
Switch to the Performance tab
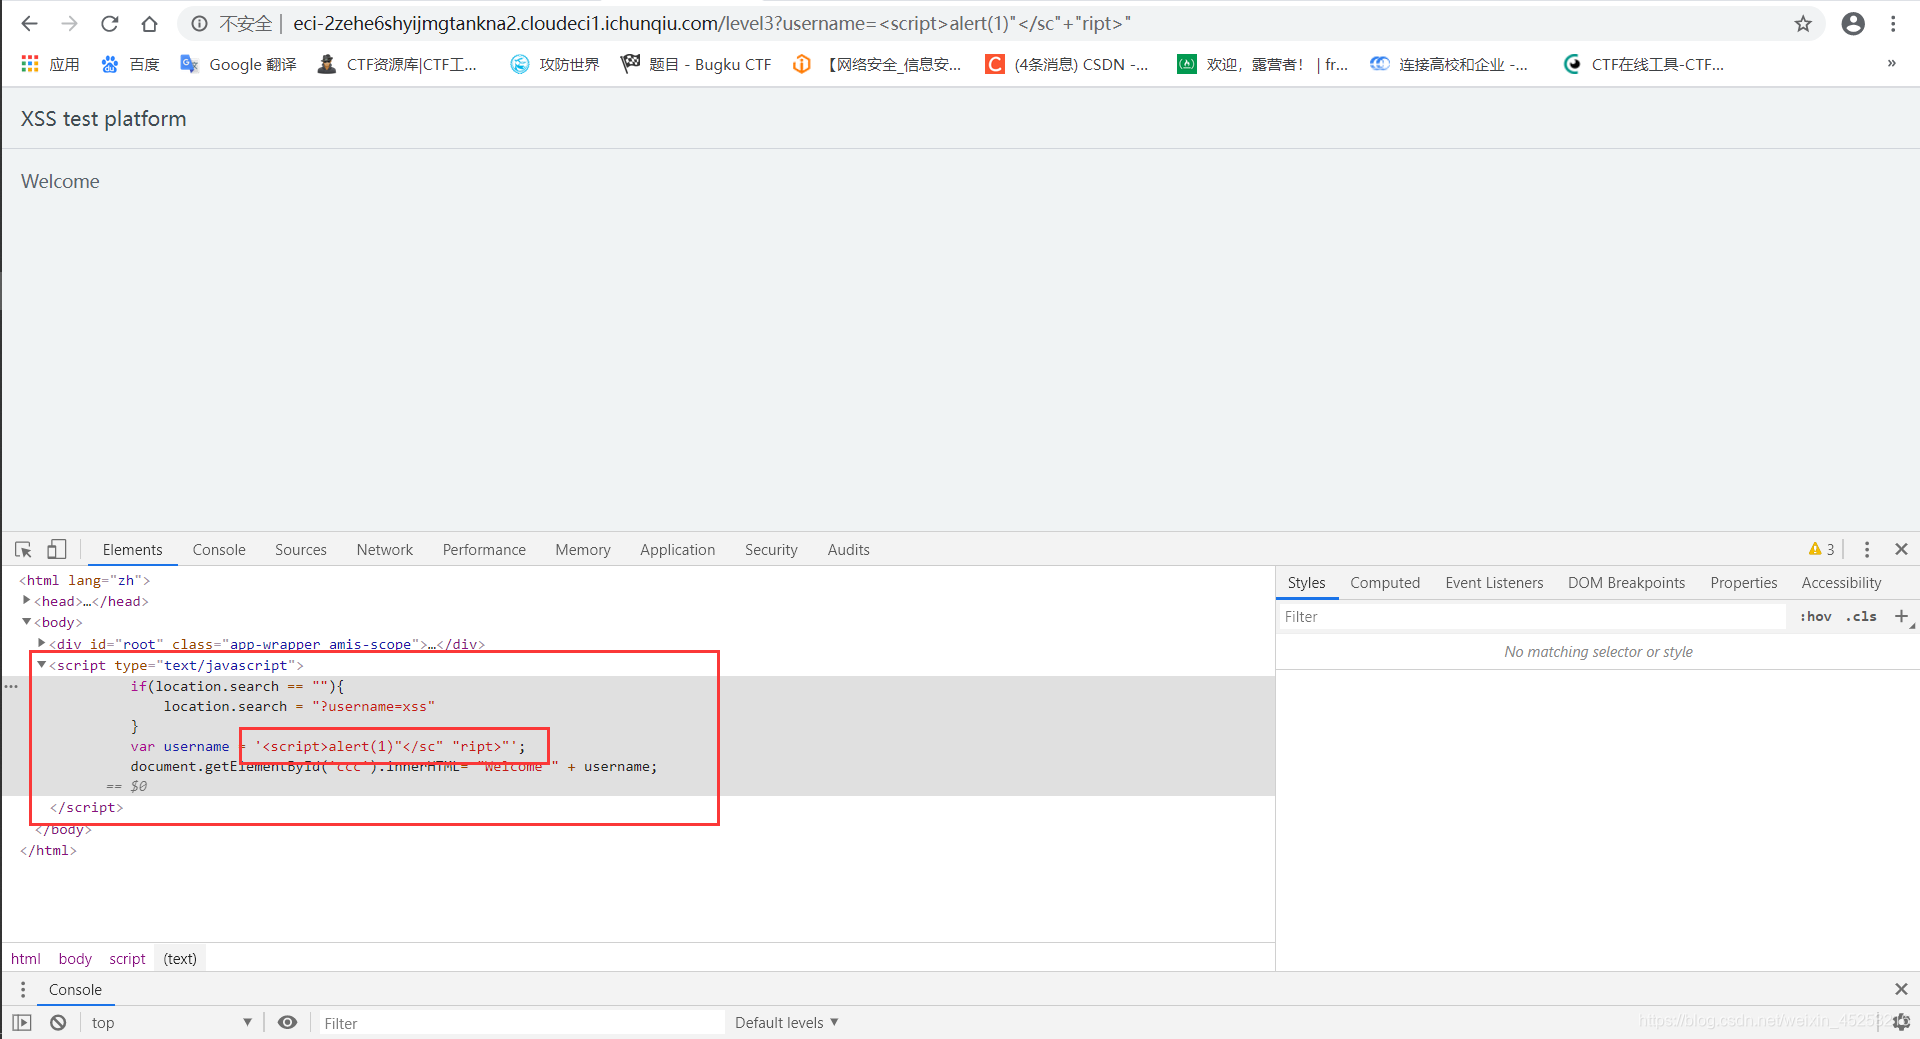click(484, 549)
